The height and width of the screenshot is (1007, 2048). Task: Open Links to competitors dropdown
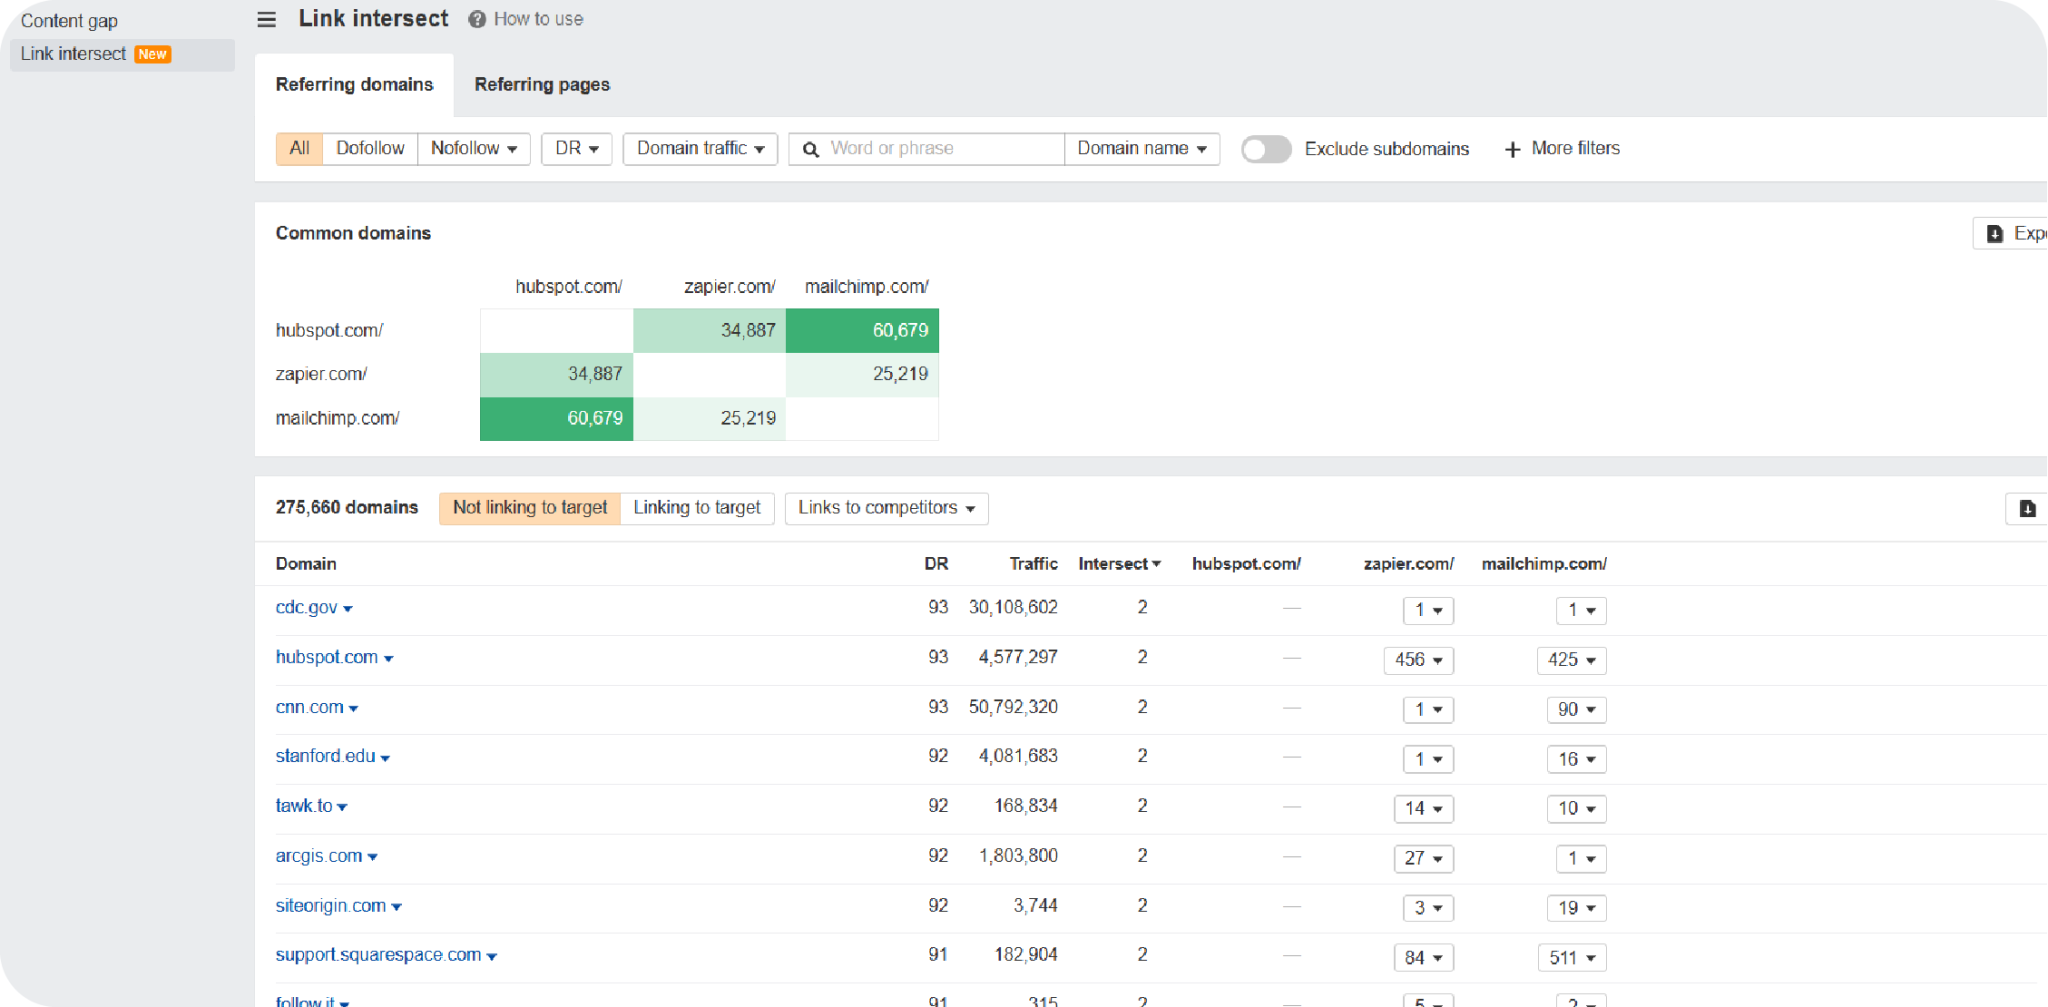(886, 508)
